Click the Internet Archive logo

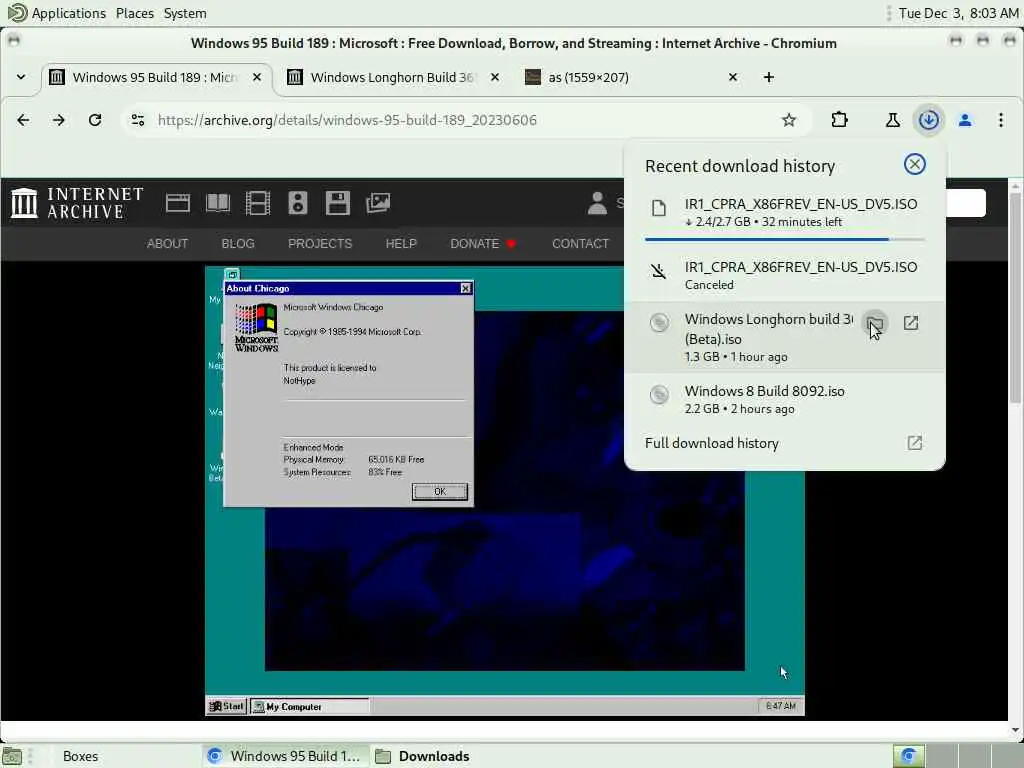(77, 202)
